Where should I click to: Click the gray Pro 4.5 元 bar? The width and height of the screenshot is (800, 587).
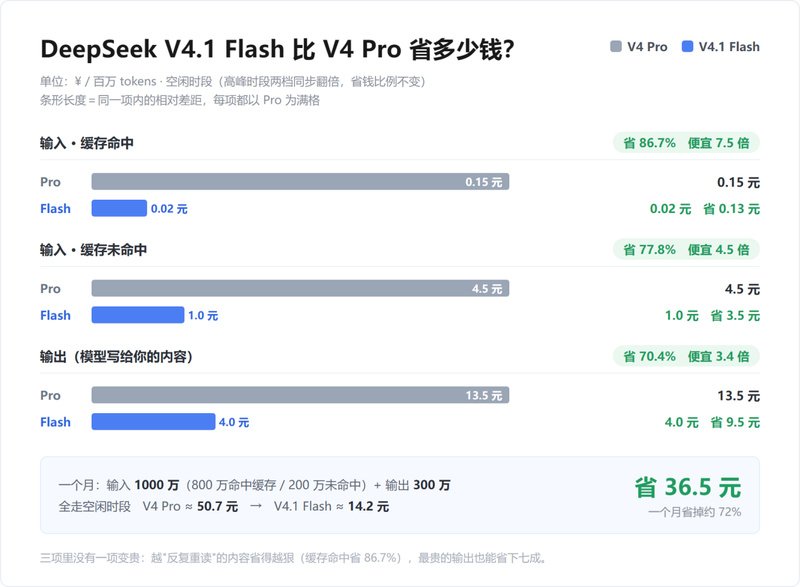300,288
